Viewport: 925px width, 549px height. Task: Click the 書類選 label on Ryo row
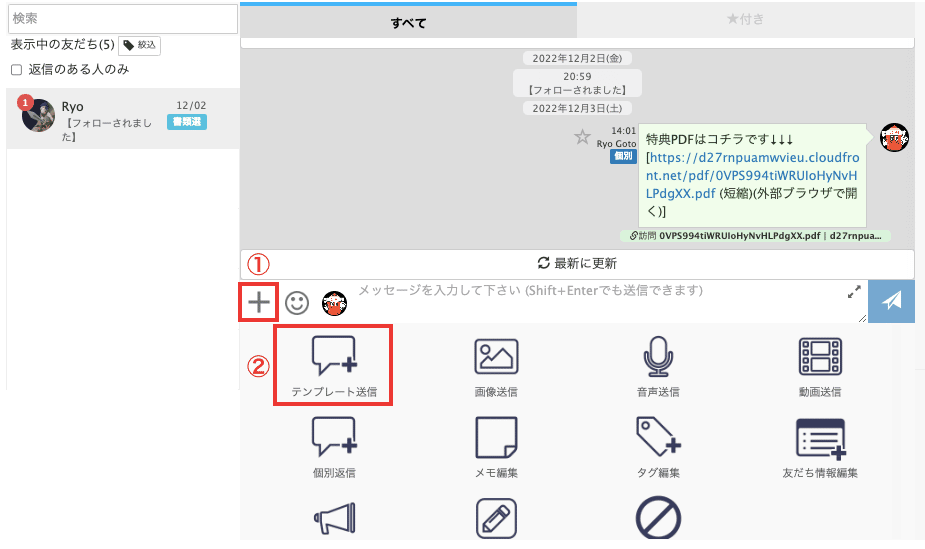(x=186, y=122)
